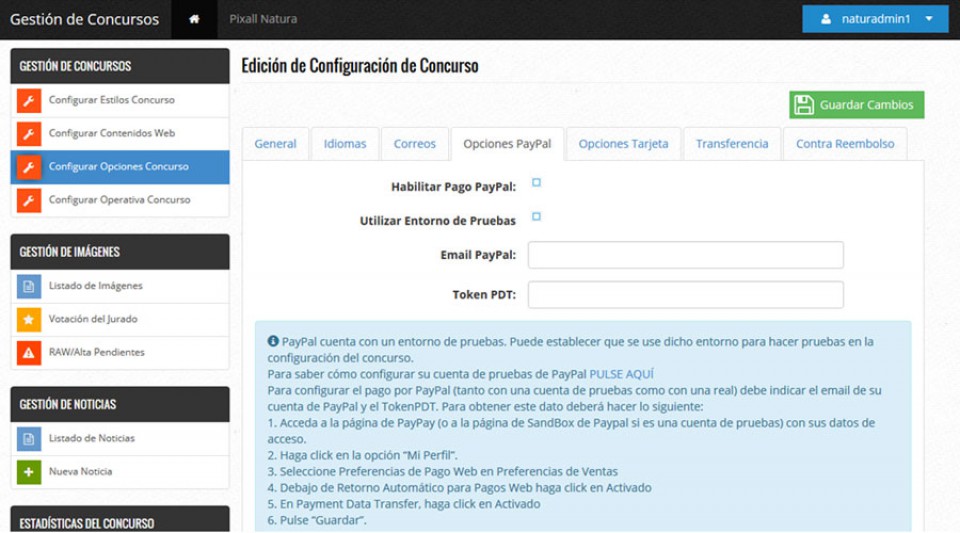Click wrench icon beside Configurar Contenidos Web

pyautogui.click(x=29, y=133)
